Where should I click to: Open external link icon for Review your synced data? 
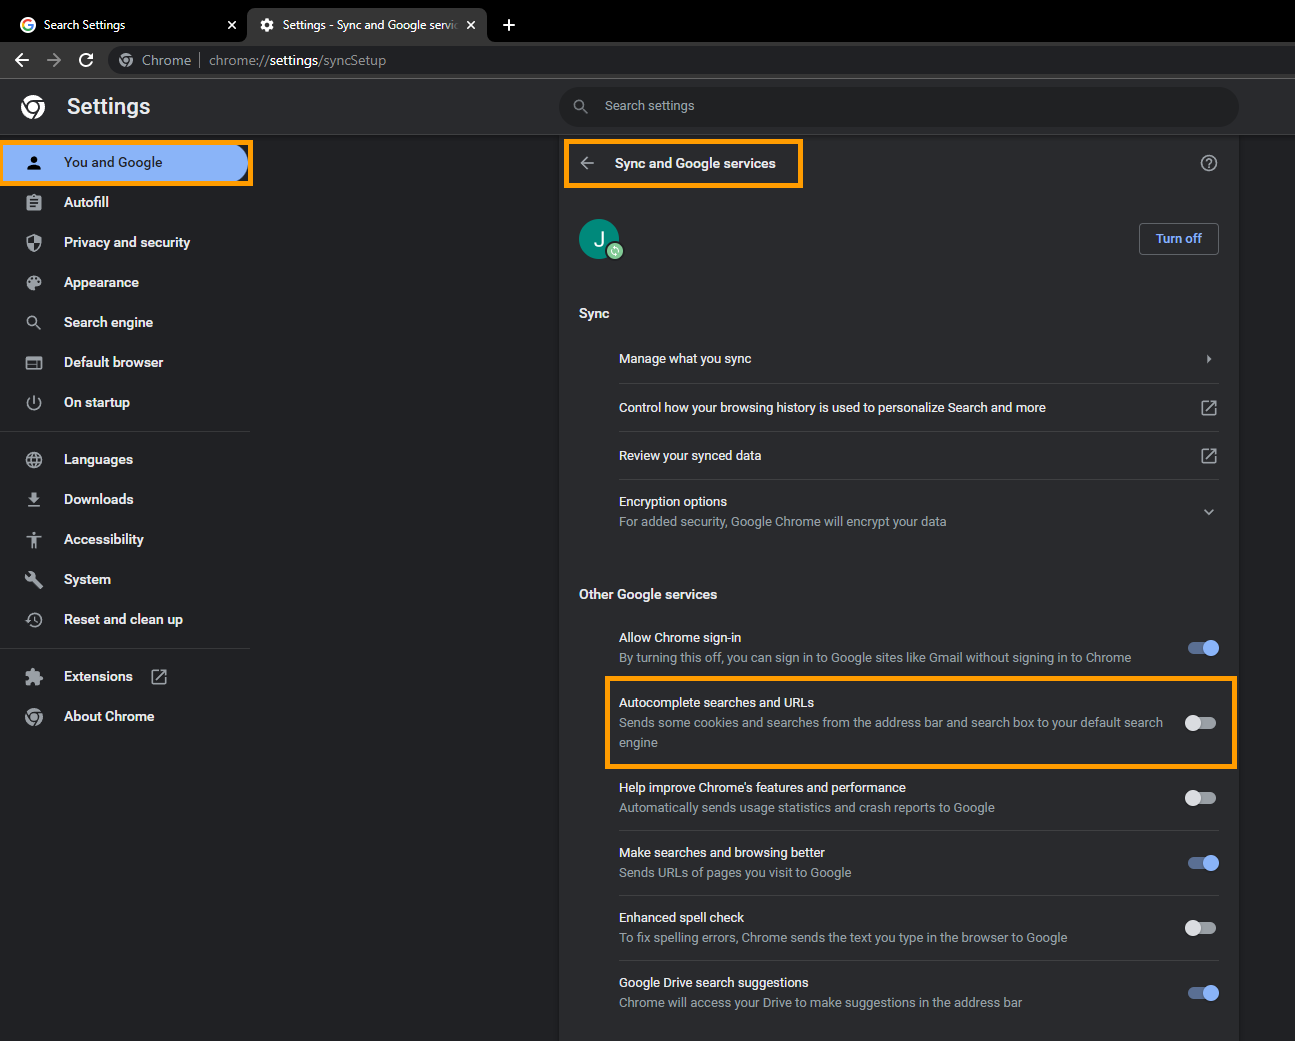[1209, 456]
